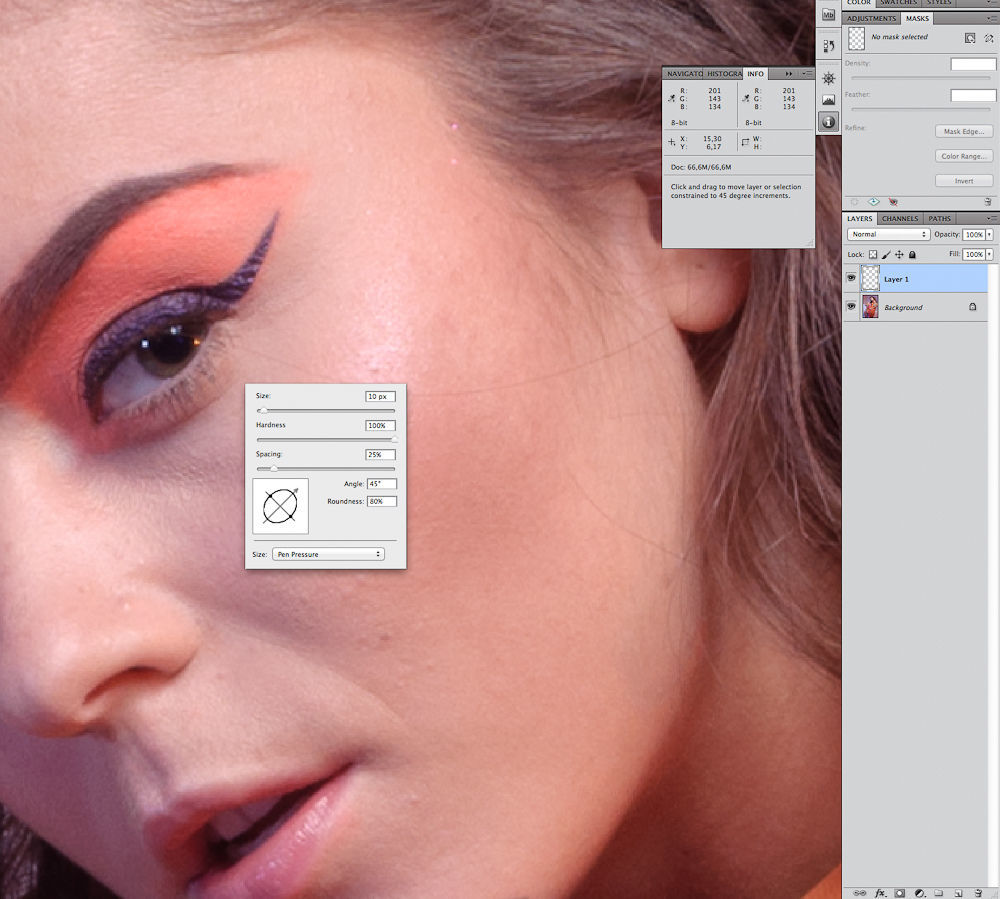This screenshot has height=899, width=1000.
Task: Open the Navigator panel wheel icon
Action: click(829, 78)
